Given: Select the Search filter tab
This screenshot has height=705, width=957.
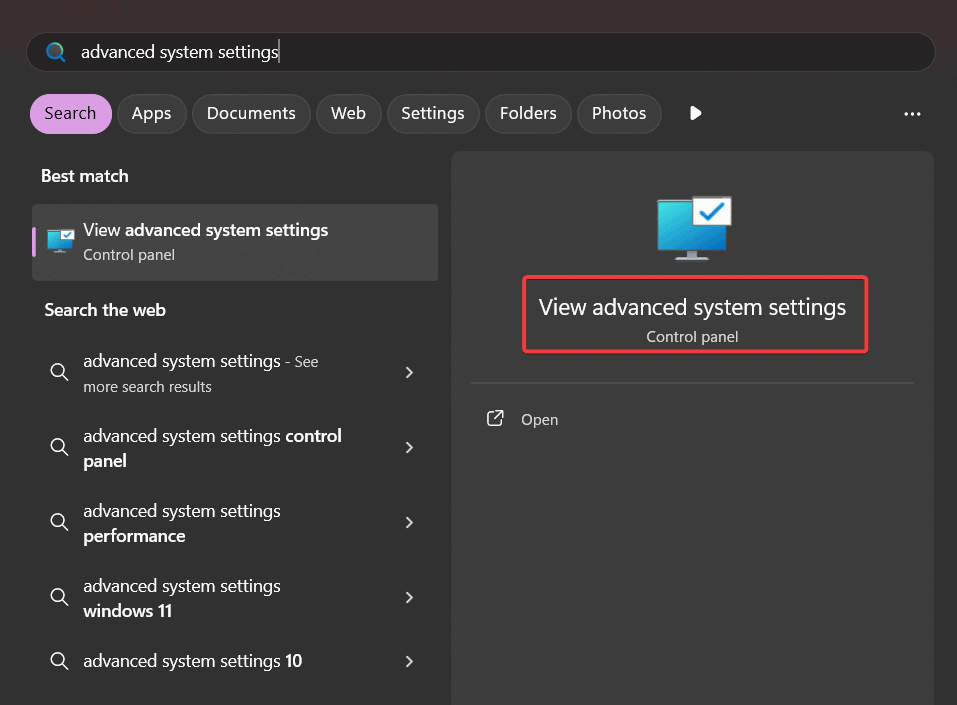Looking at the screenshot, I should coord(71,114).
